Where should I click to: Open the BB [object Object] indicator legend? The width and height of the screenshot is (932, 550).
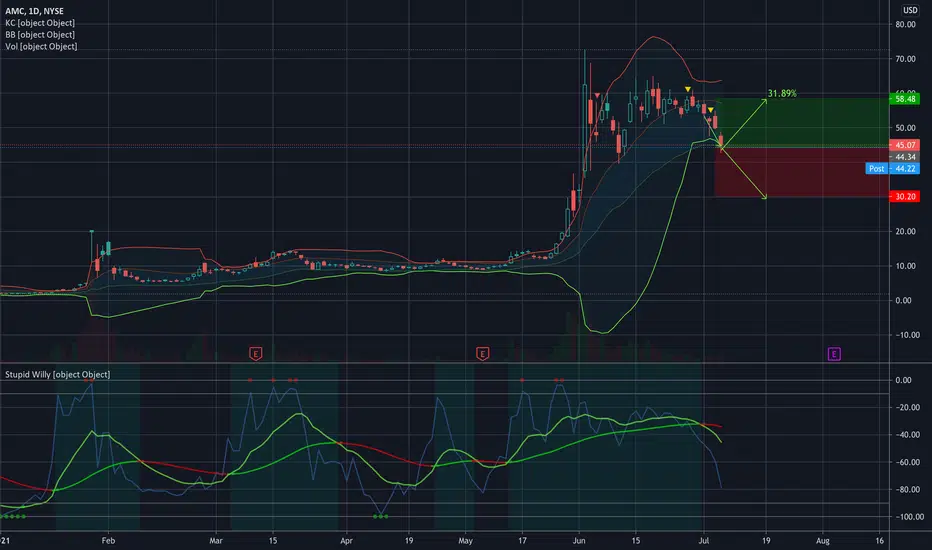40,34
